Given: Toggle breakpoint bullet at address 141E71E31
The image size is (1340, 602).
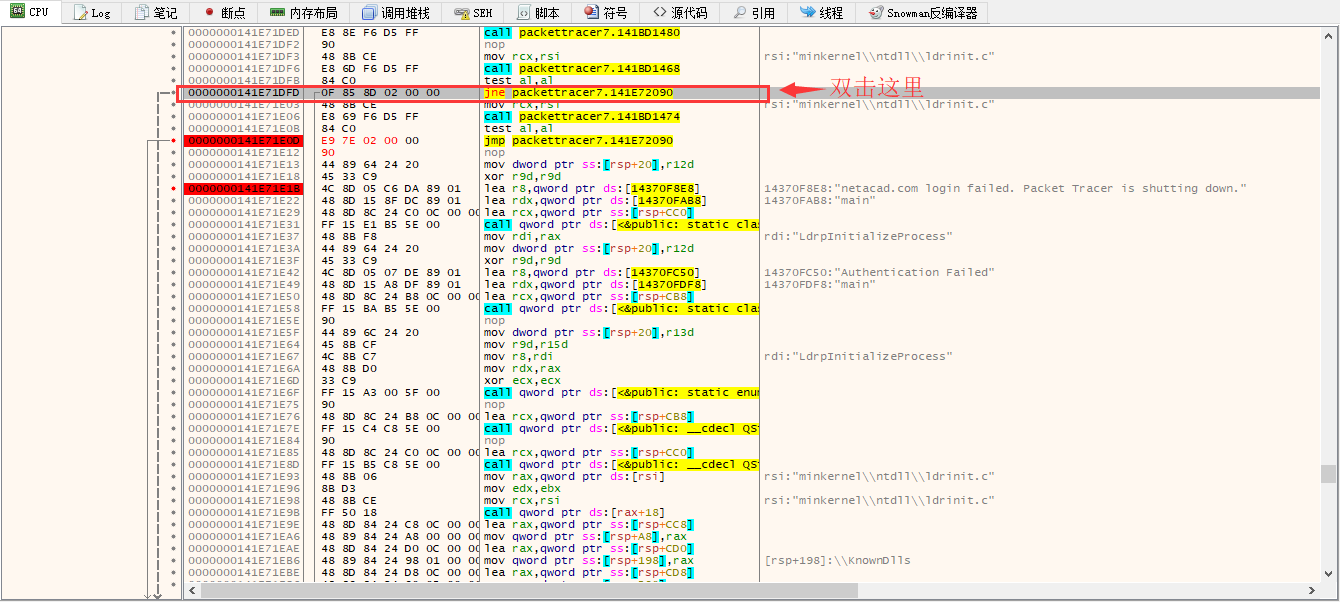Looking at the screenshot, I should pyautogui.click(x=174, y=224).
